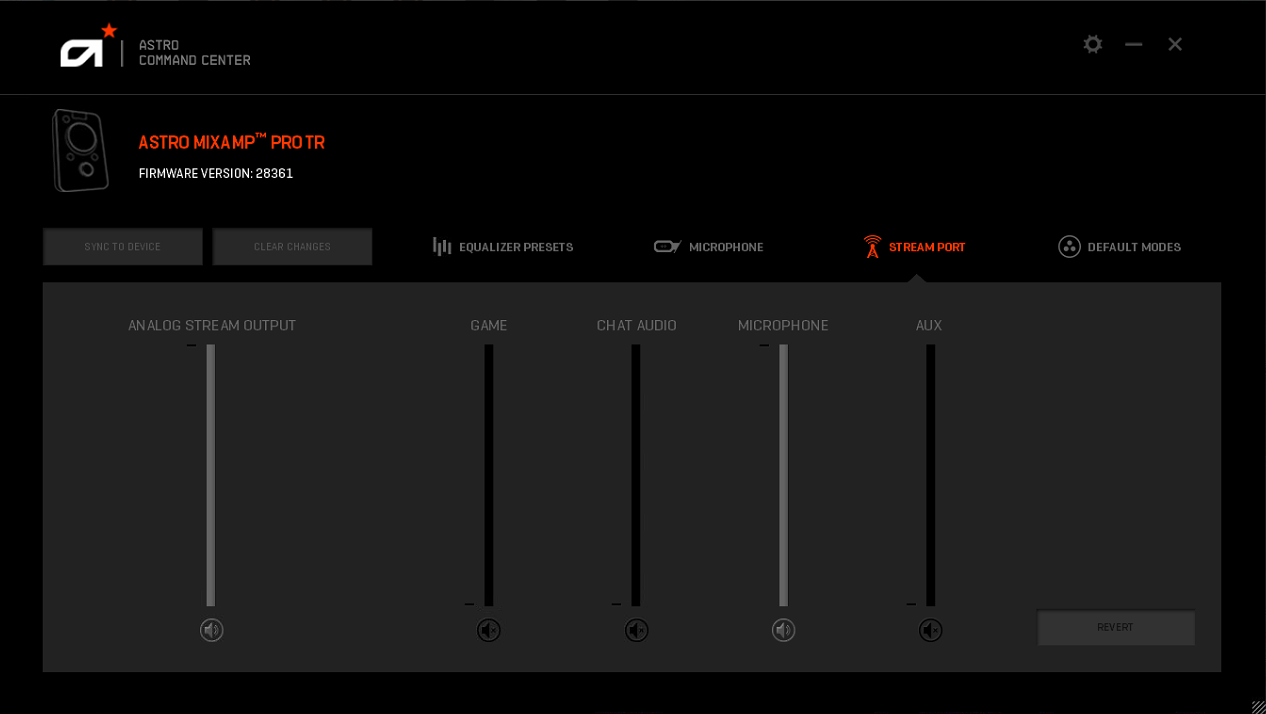Click the Default Modes circle icon
This screenshot has width=1266, height=714.
[x=1069, y=246]
